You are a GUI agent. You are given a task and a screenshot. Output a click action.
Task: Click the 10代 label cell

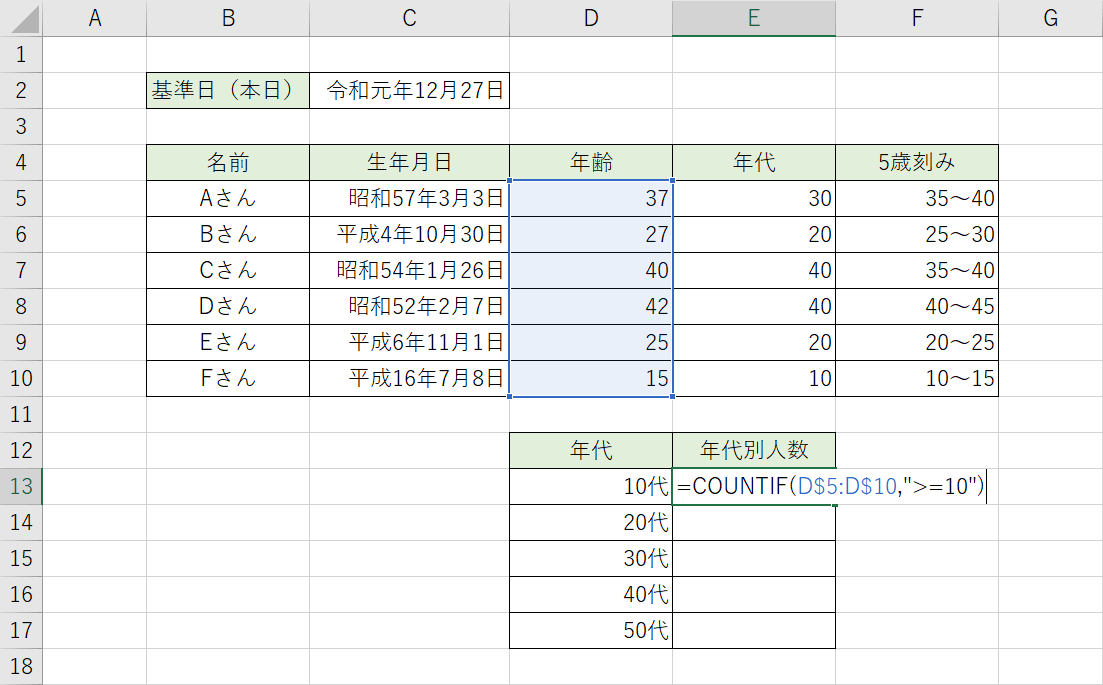pyautogui.click(x=591, y=486)
